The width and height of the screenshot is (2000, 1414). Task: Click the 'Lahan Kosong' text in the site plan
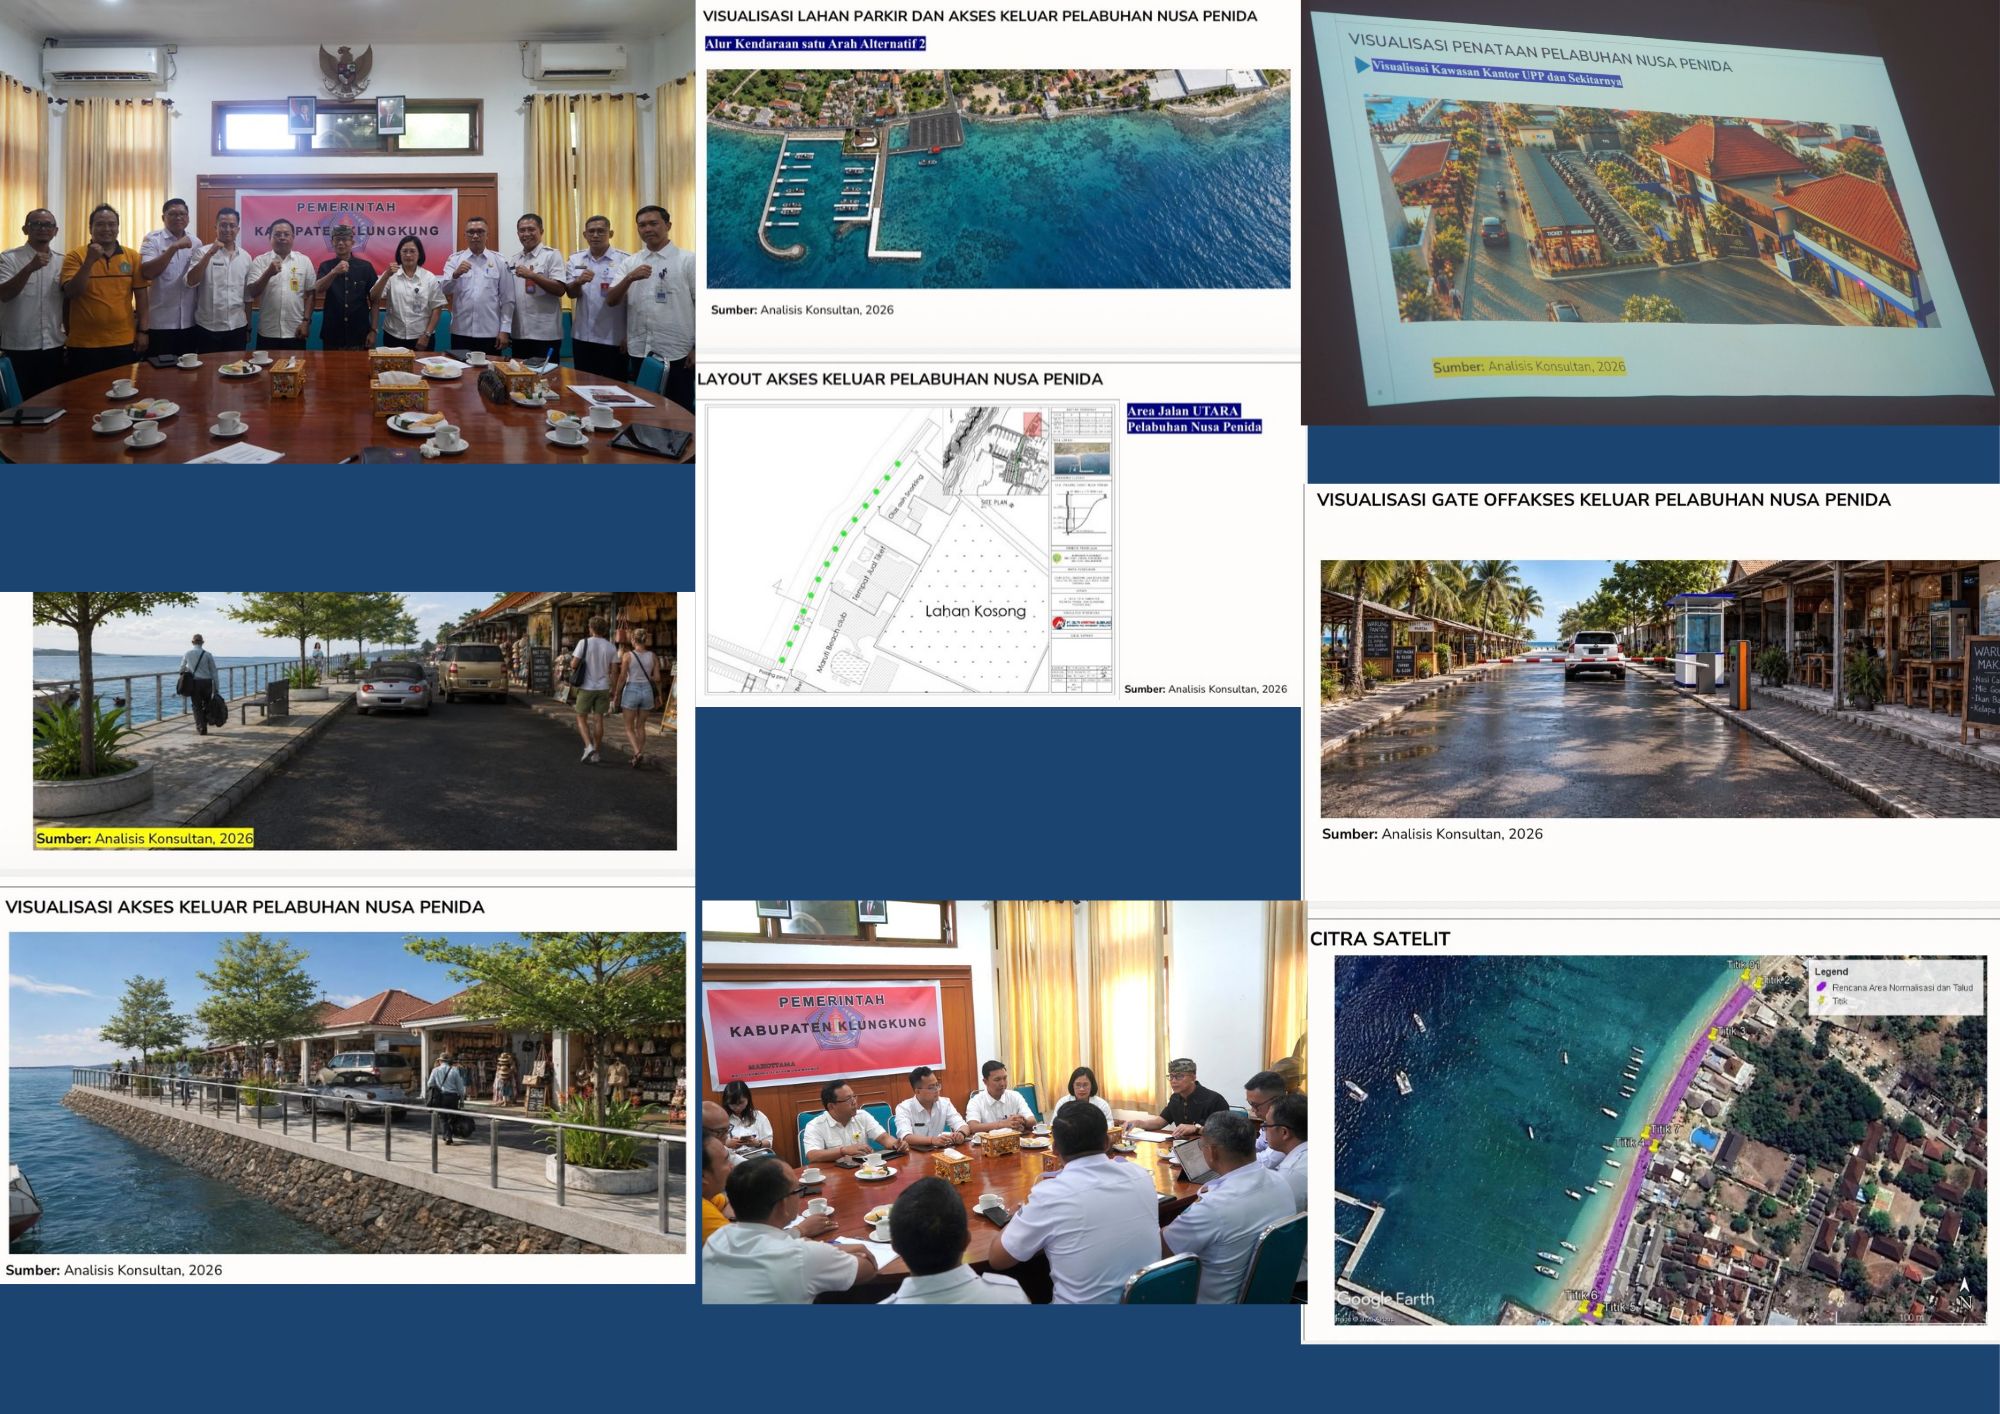pos(975,611)
